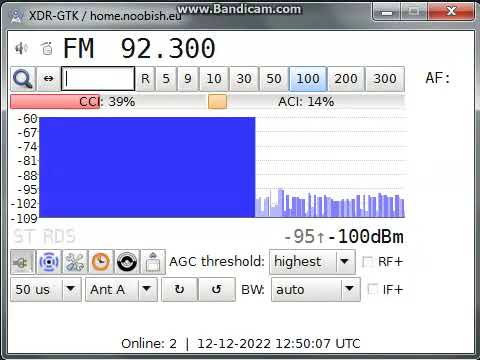
Task: Select the 100 kHz tuning step
Action: pos(308,79)
